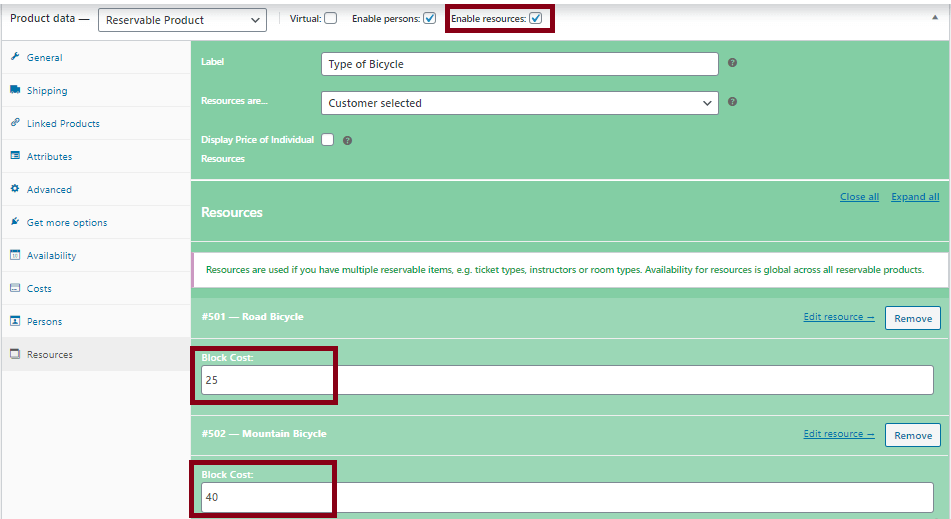951x519 pixels.
Task: Remove the Road Bicycle resource
Action: (x=912, y=318)
